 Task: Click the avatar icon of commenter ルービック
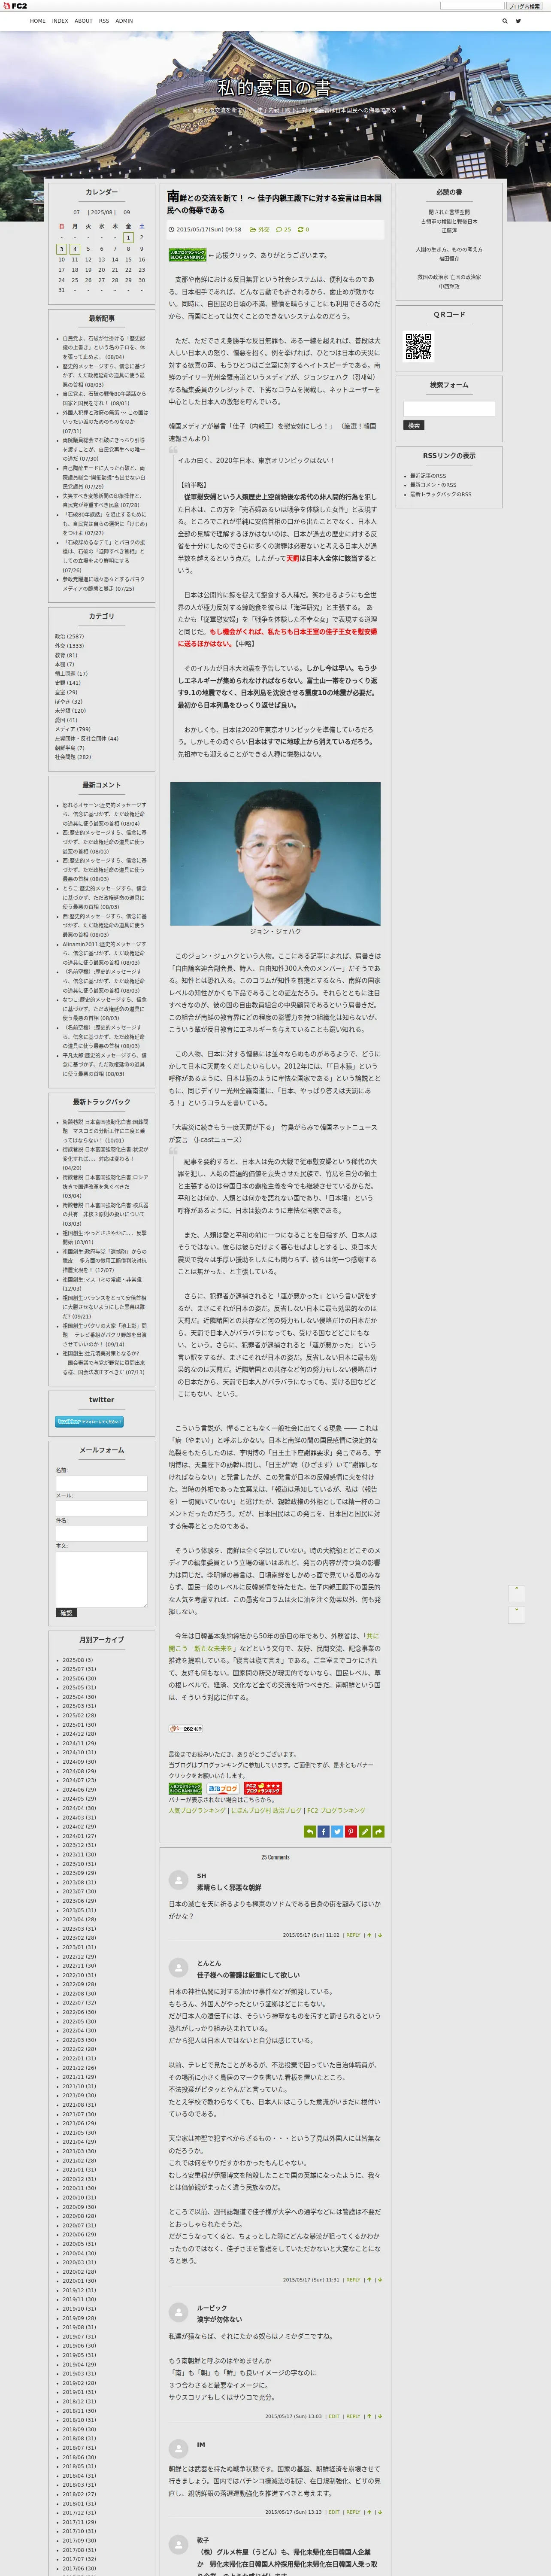coord(179,2312)
